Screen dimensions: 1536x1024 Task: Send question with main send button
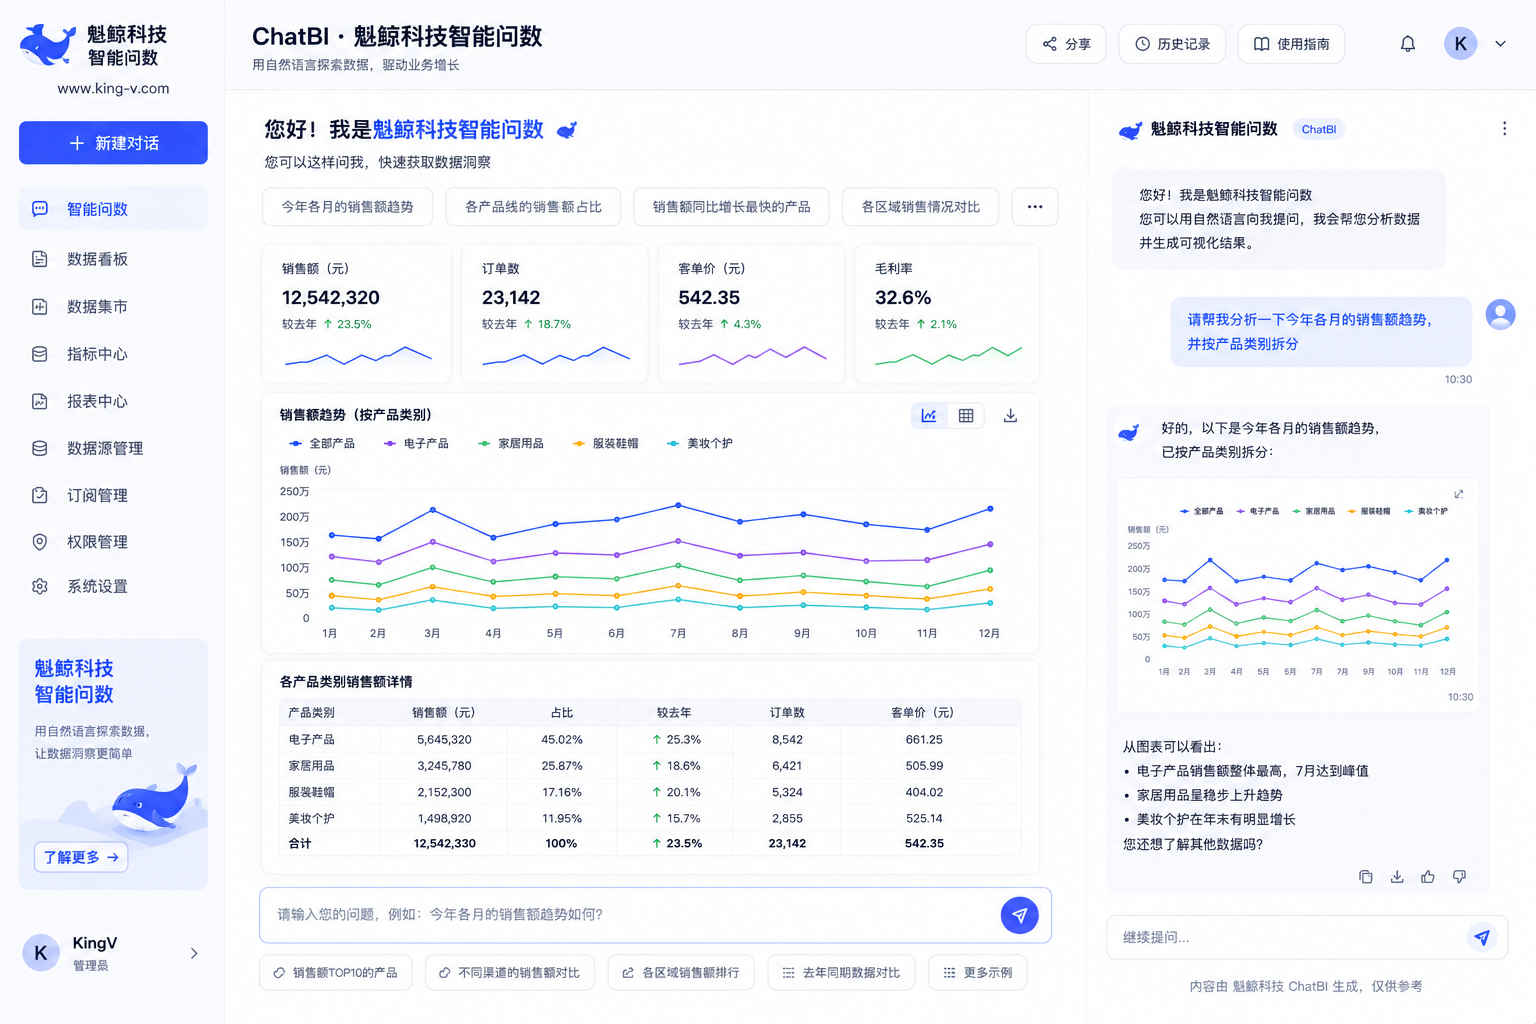coord(1020,915)
